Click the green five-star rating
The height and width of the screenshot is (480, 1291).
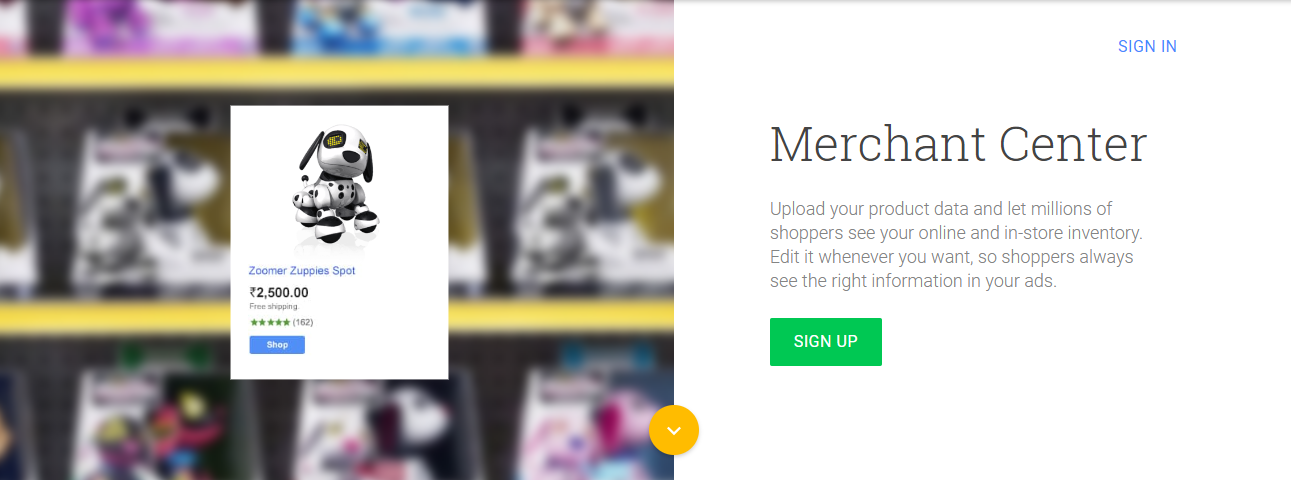pos(270,322)
